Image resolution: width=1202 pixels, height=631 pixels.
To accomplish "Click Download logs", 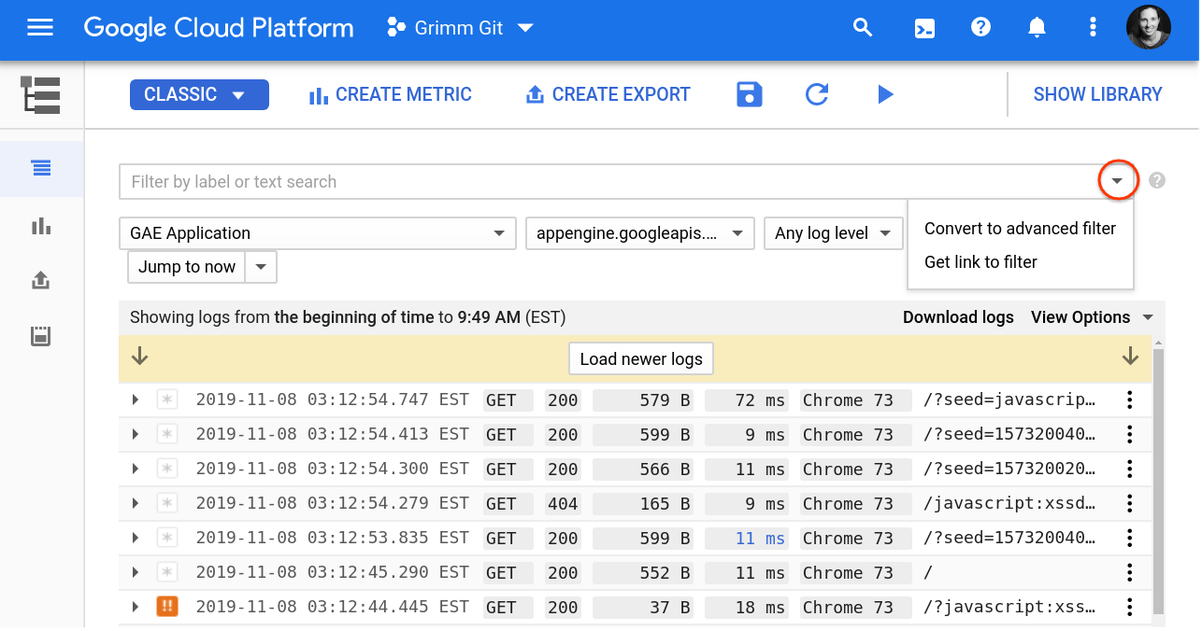I will pos(958,317).
